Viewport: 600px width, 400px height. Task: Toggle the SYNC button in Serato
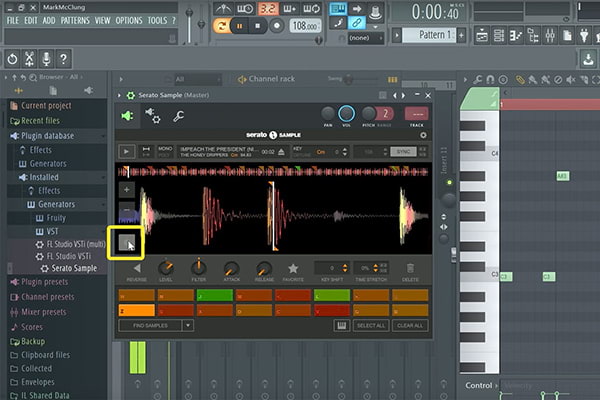tap(403, 152)
